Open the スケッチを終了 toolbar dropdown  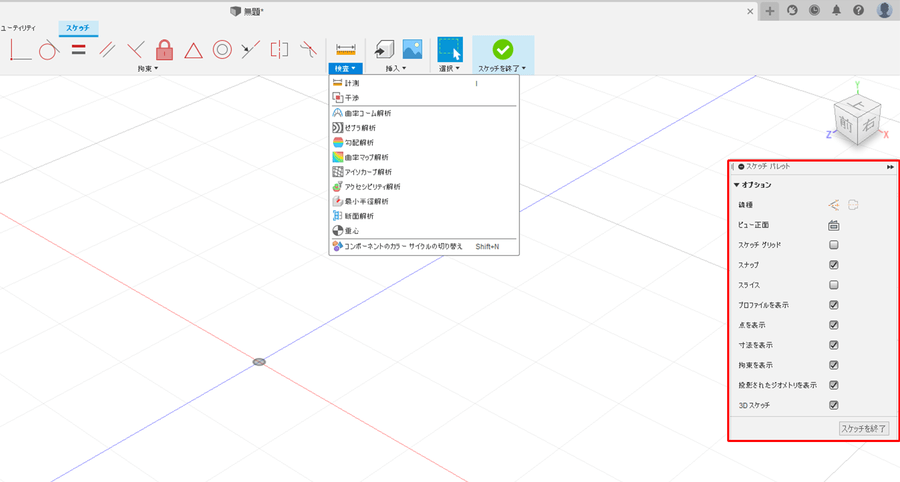pyautogui.click(x=502, y=69)
